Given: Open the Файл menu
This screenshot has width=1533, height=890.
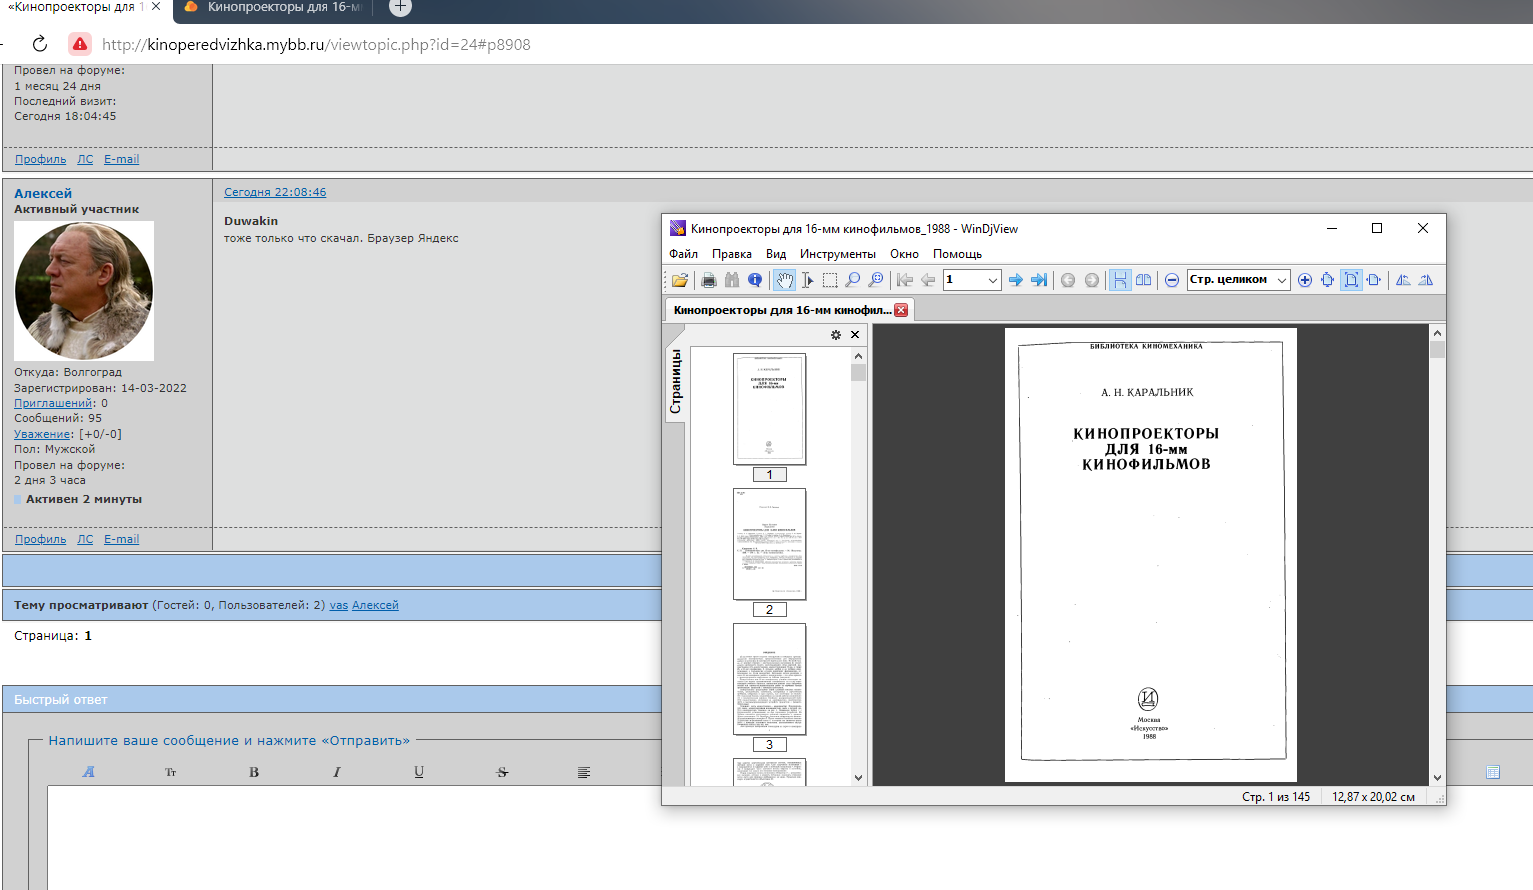Looking at the screenshot, I should click(684, 254).
